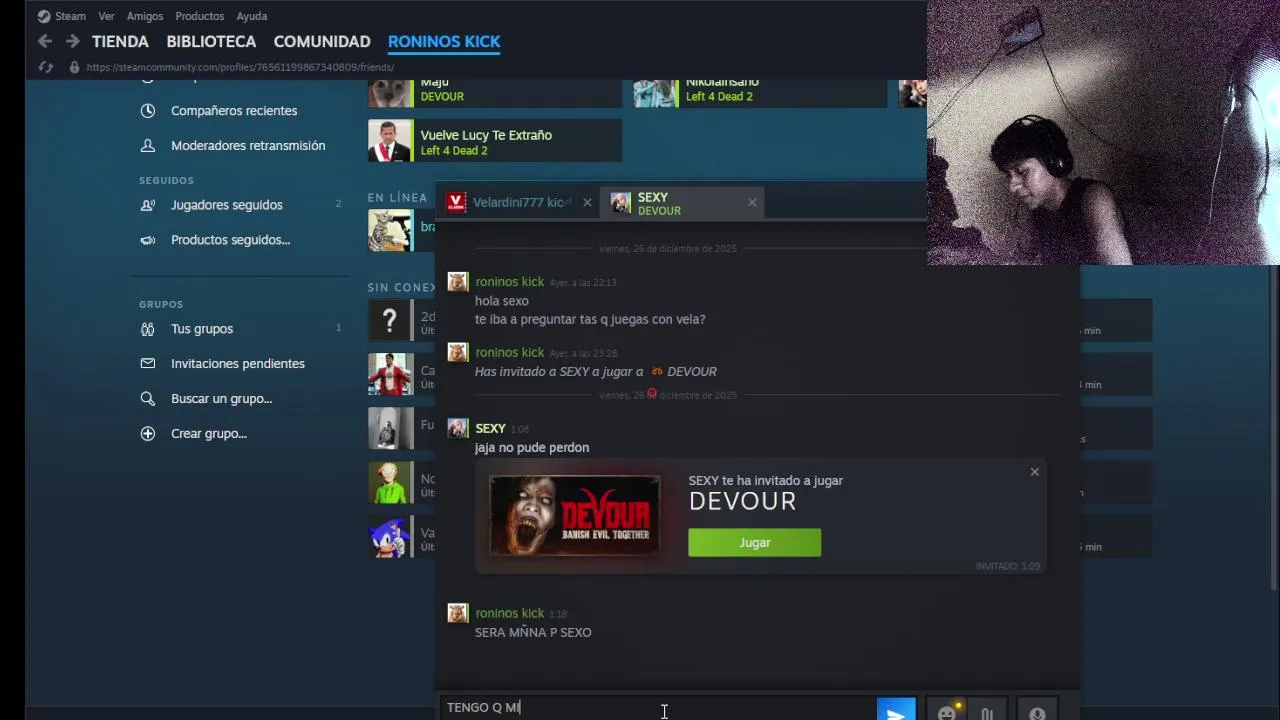Dismiss the DEVOUR invitation card
This screenshot has width=1280, height=720.
click(x=1035, y=472)
